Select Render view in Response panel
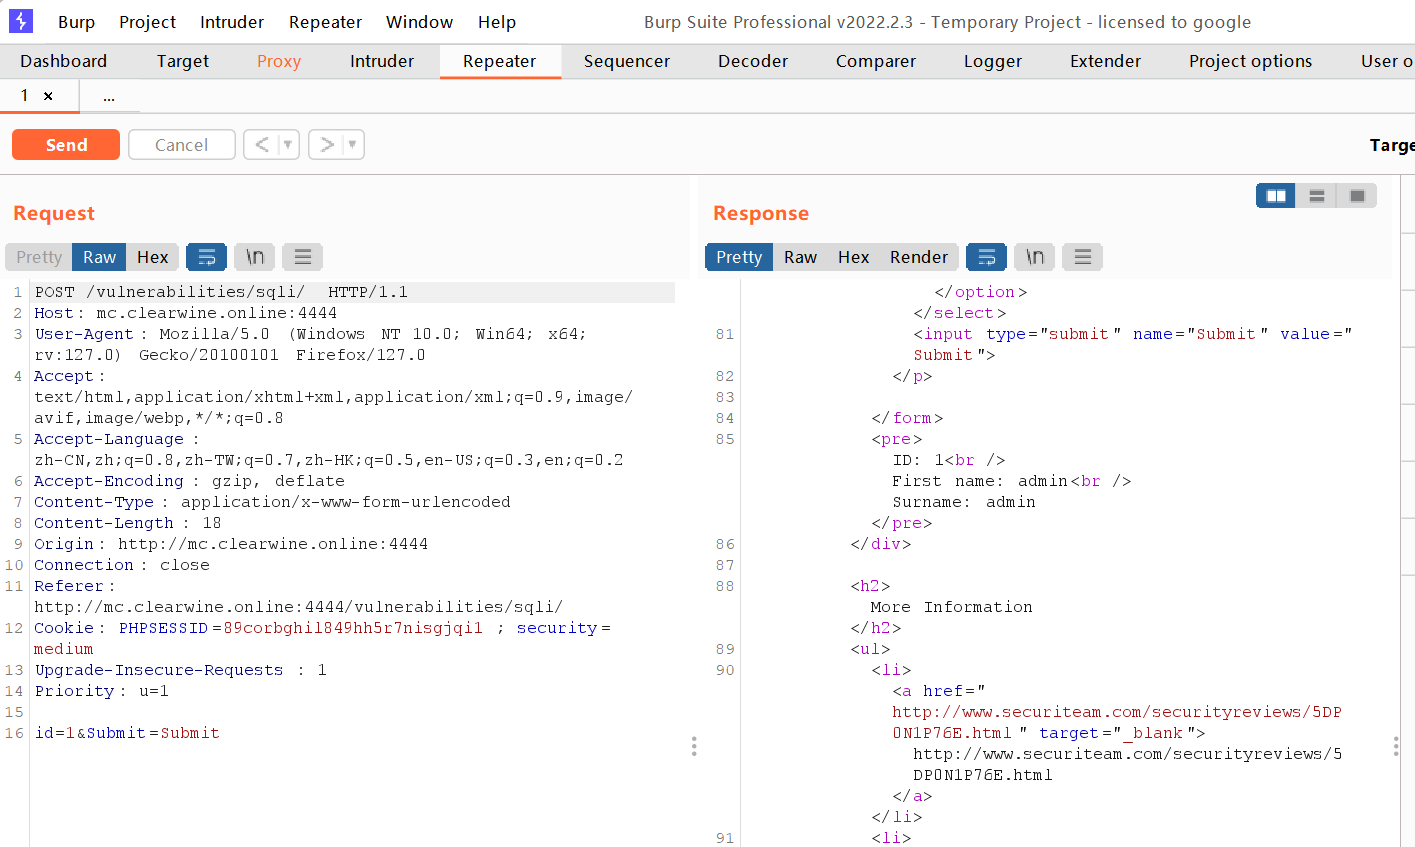 click(918, 257)
